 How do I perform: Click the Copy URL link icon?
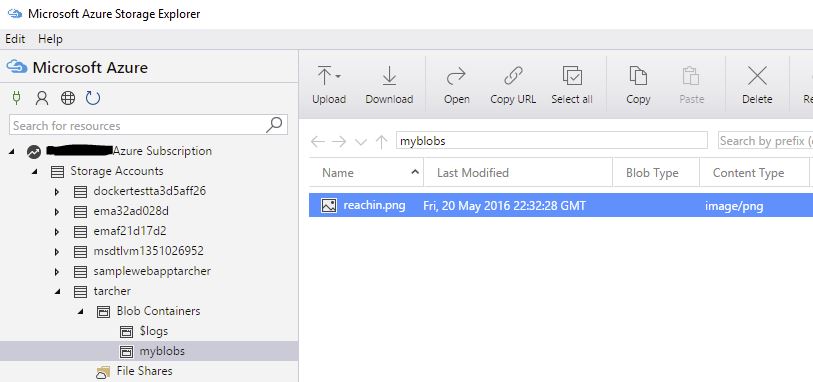pyautogui.click(x=513, y=76)
